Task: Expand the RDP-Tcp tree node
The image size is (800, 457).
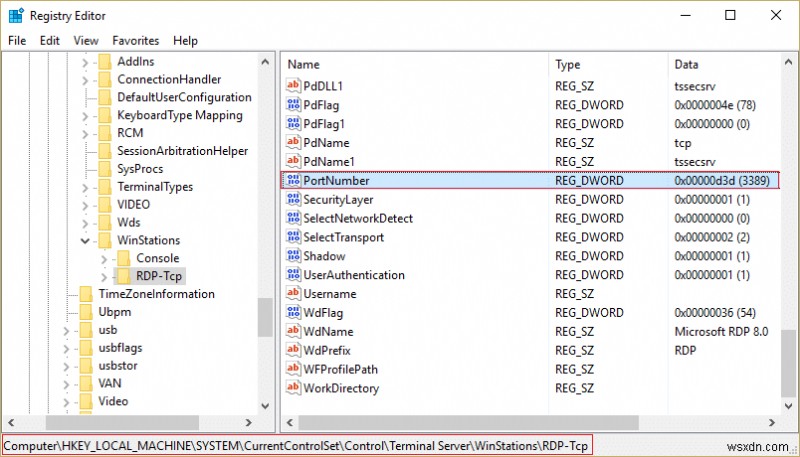Action: (104, 277)
